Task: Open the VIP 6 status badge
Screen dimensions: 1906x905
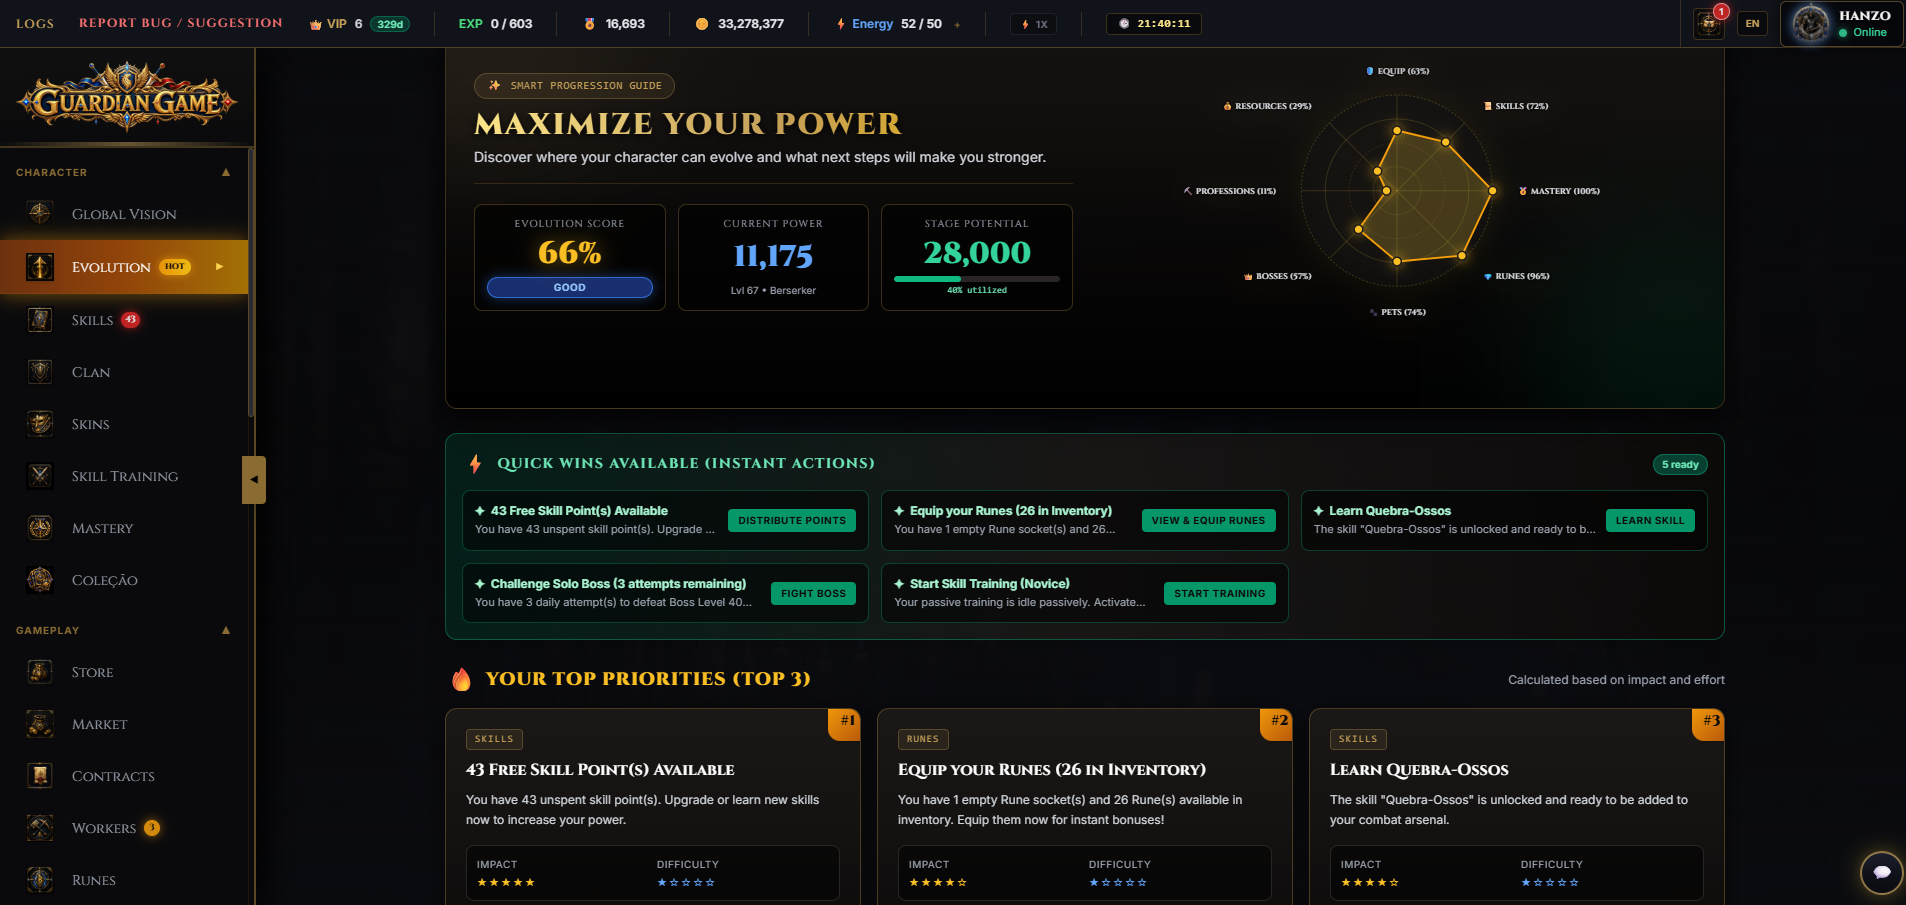Action: point(360,24)
